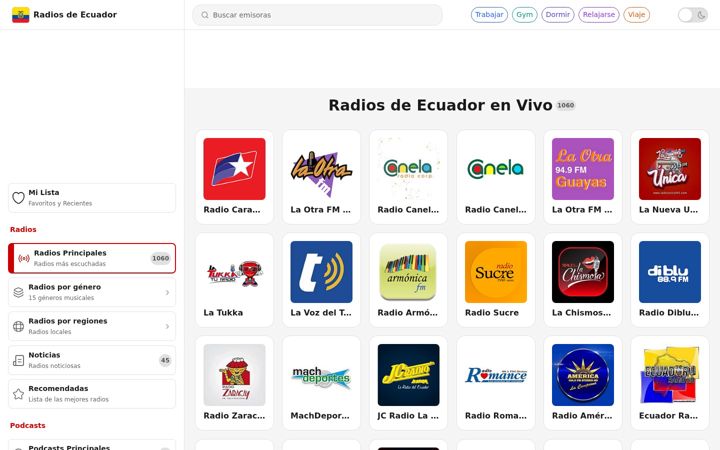
Task: Open La Voz del Tomebamba logo
Action: (321, 272)
